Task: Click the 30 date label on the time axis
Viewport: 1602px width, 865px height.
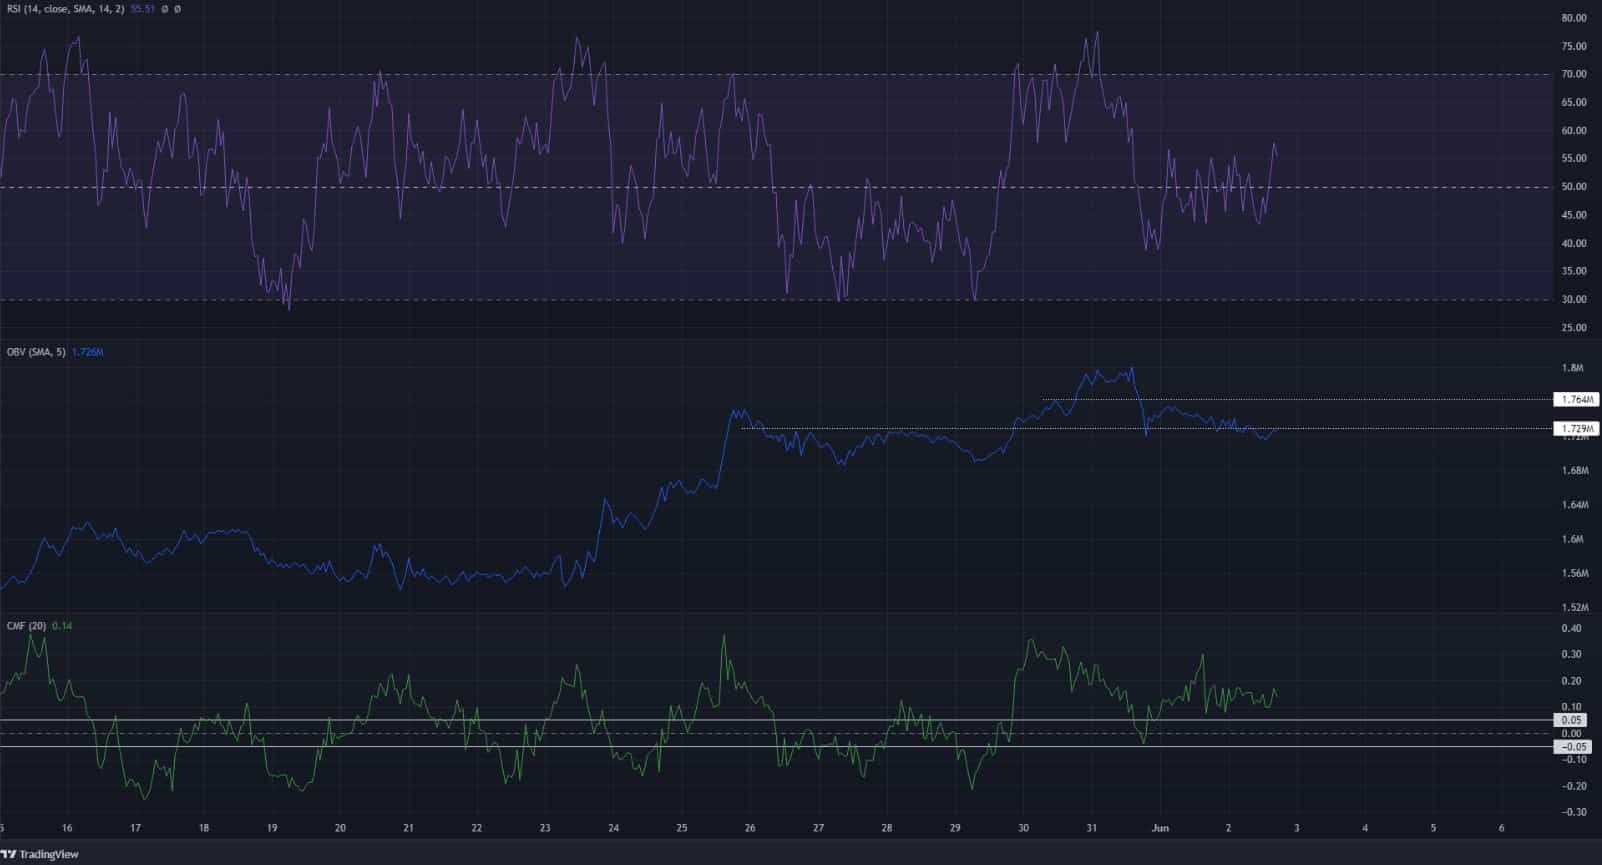Action: tap(1023, 828)
